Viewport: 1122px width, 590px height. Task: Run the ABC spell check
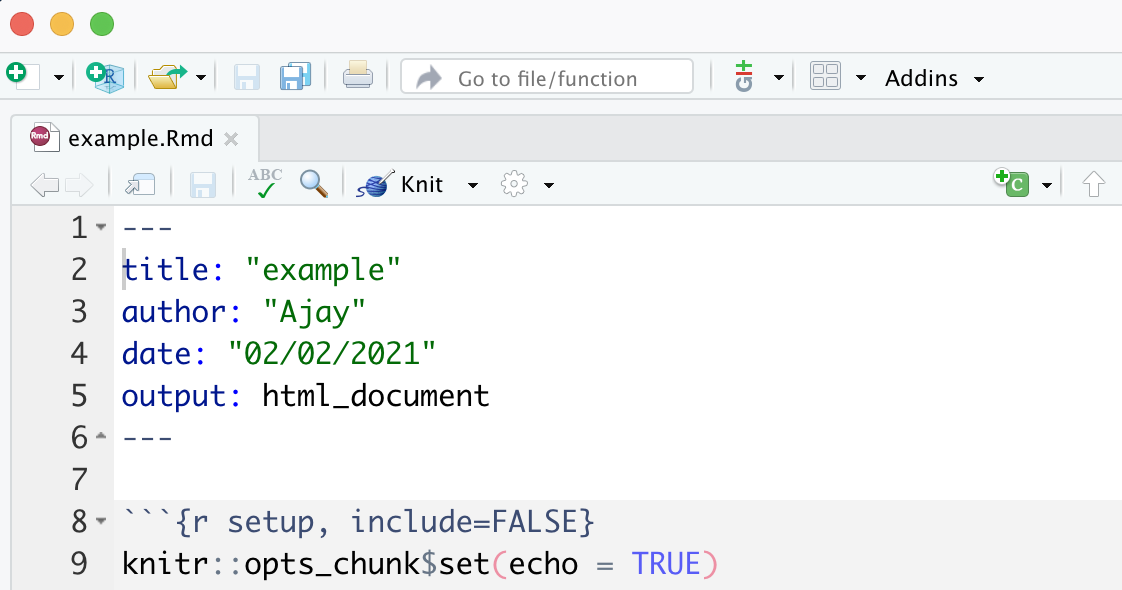pyautogui.click(x=265, y=183)
